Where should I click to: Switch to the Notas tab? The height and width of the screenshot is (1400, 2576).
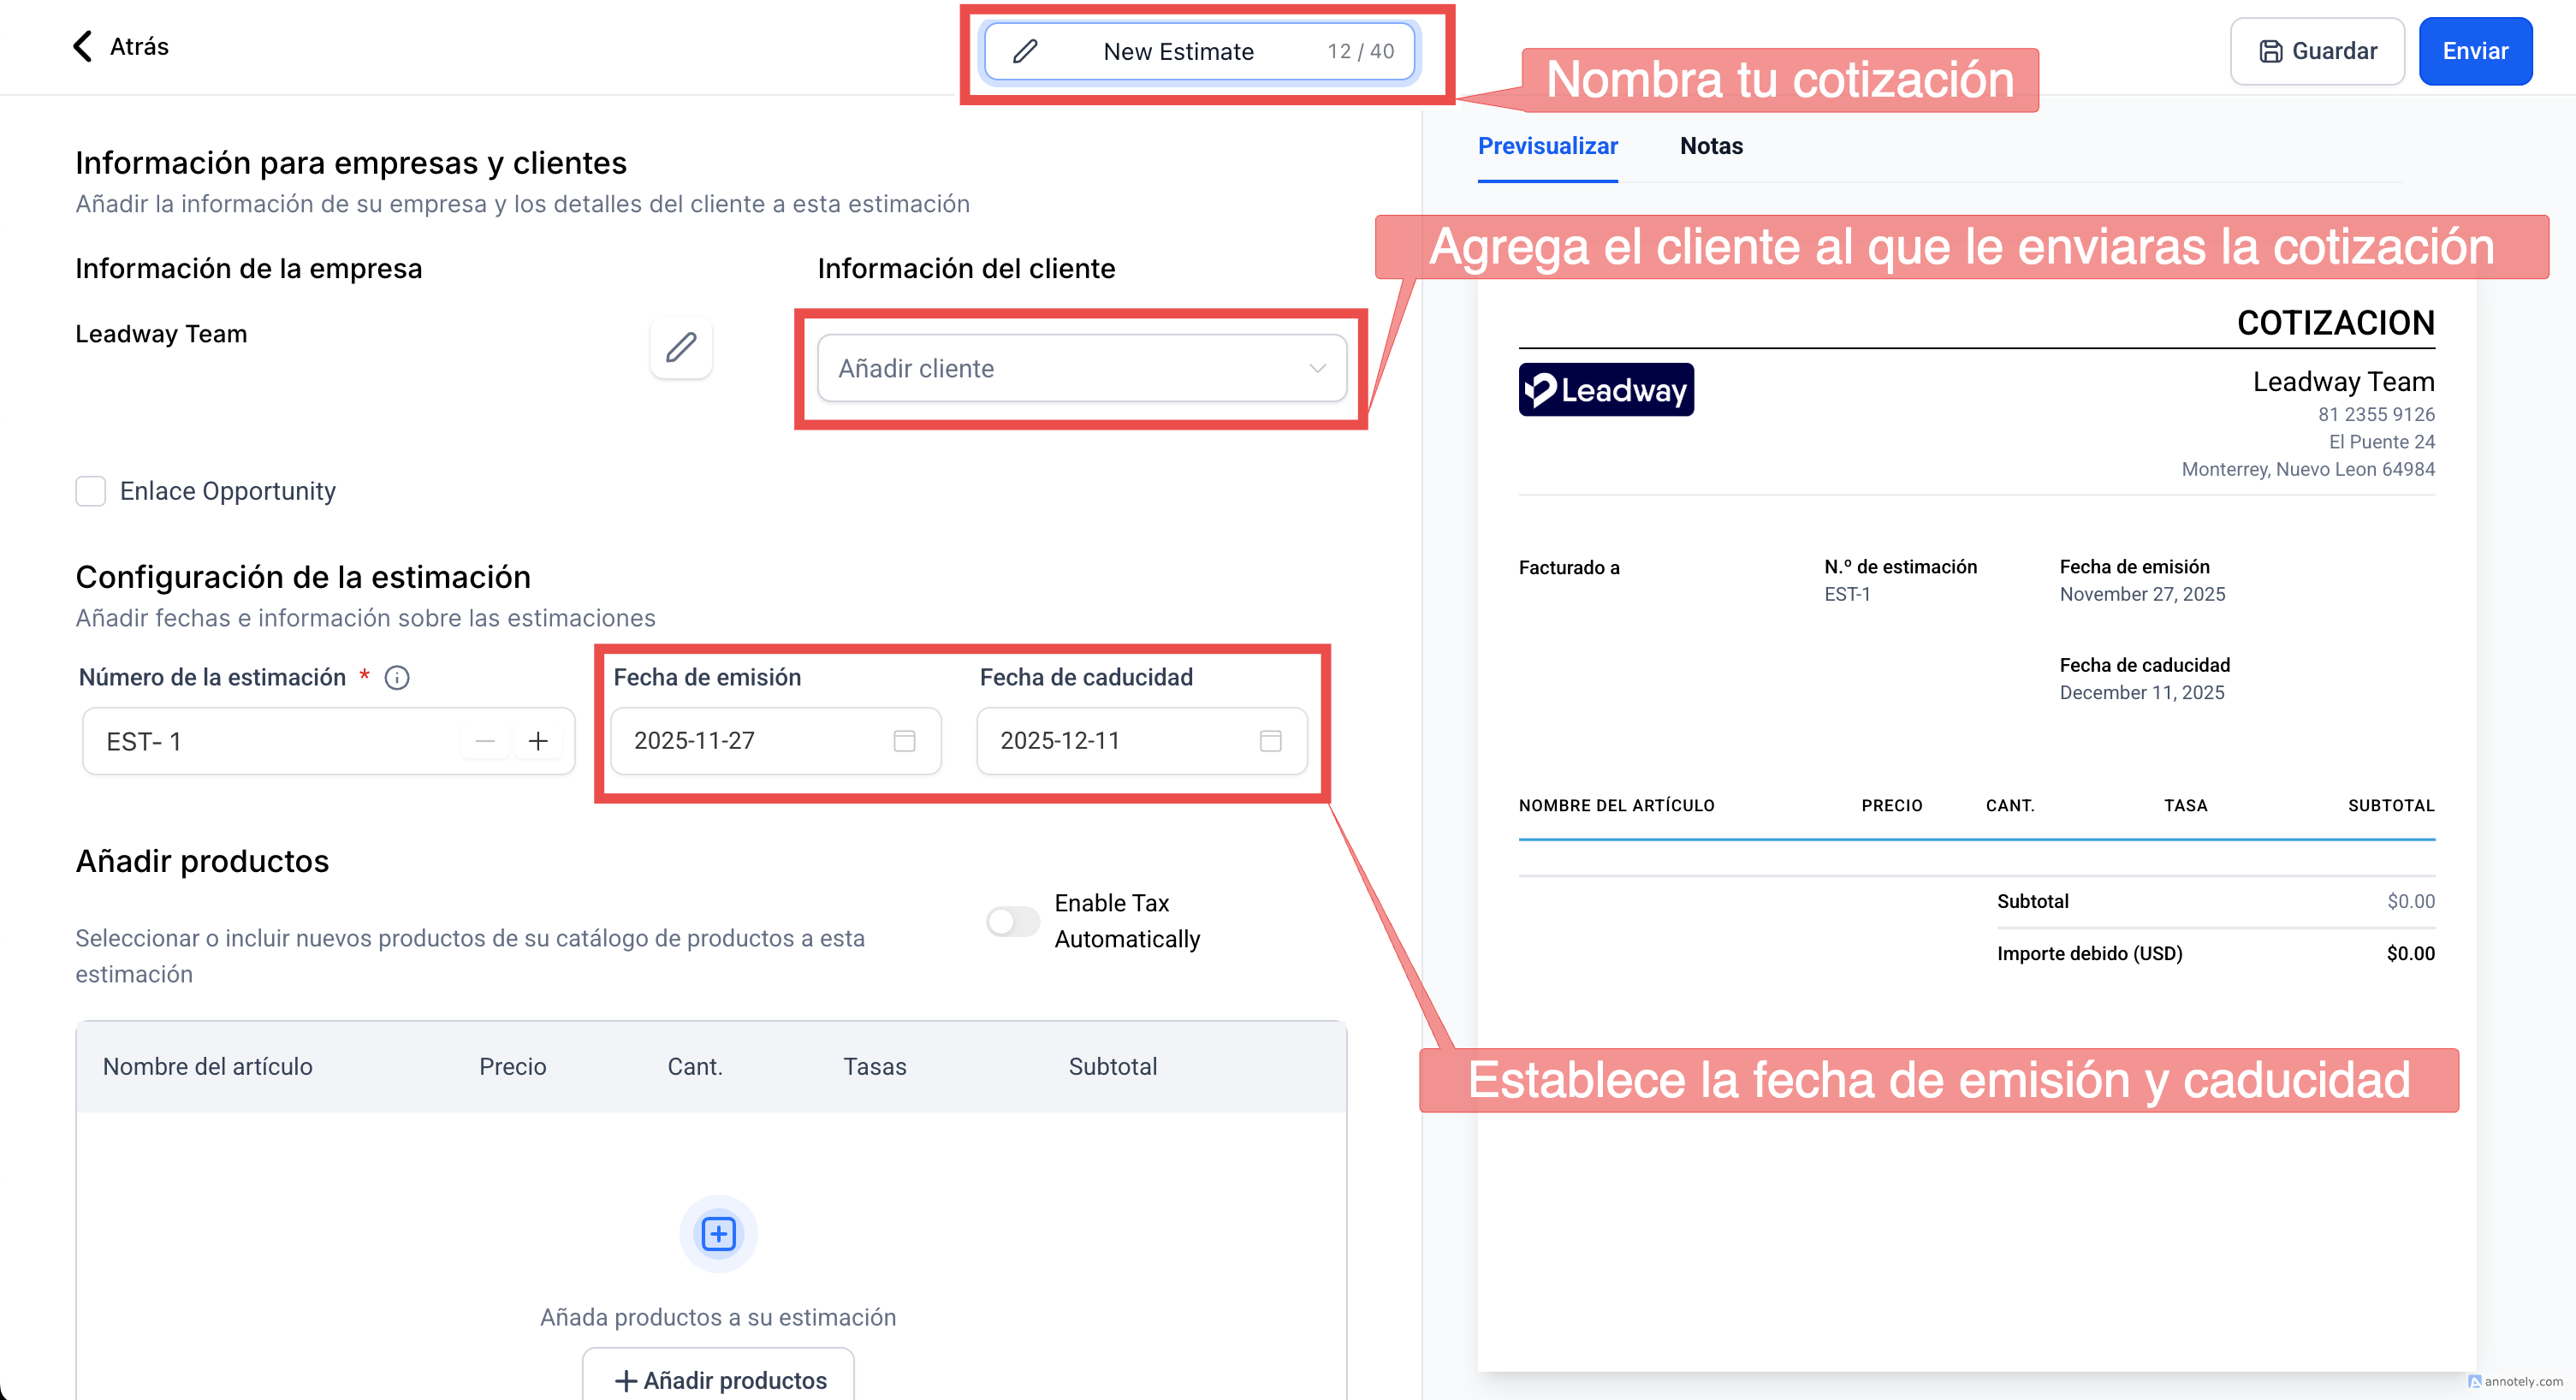(1710, 146)
